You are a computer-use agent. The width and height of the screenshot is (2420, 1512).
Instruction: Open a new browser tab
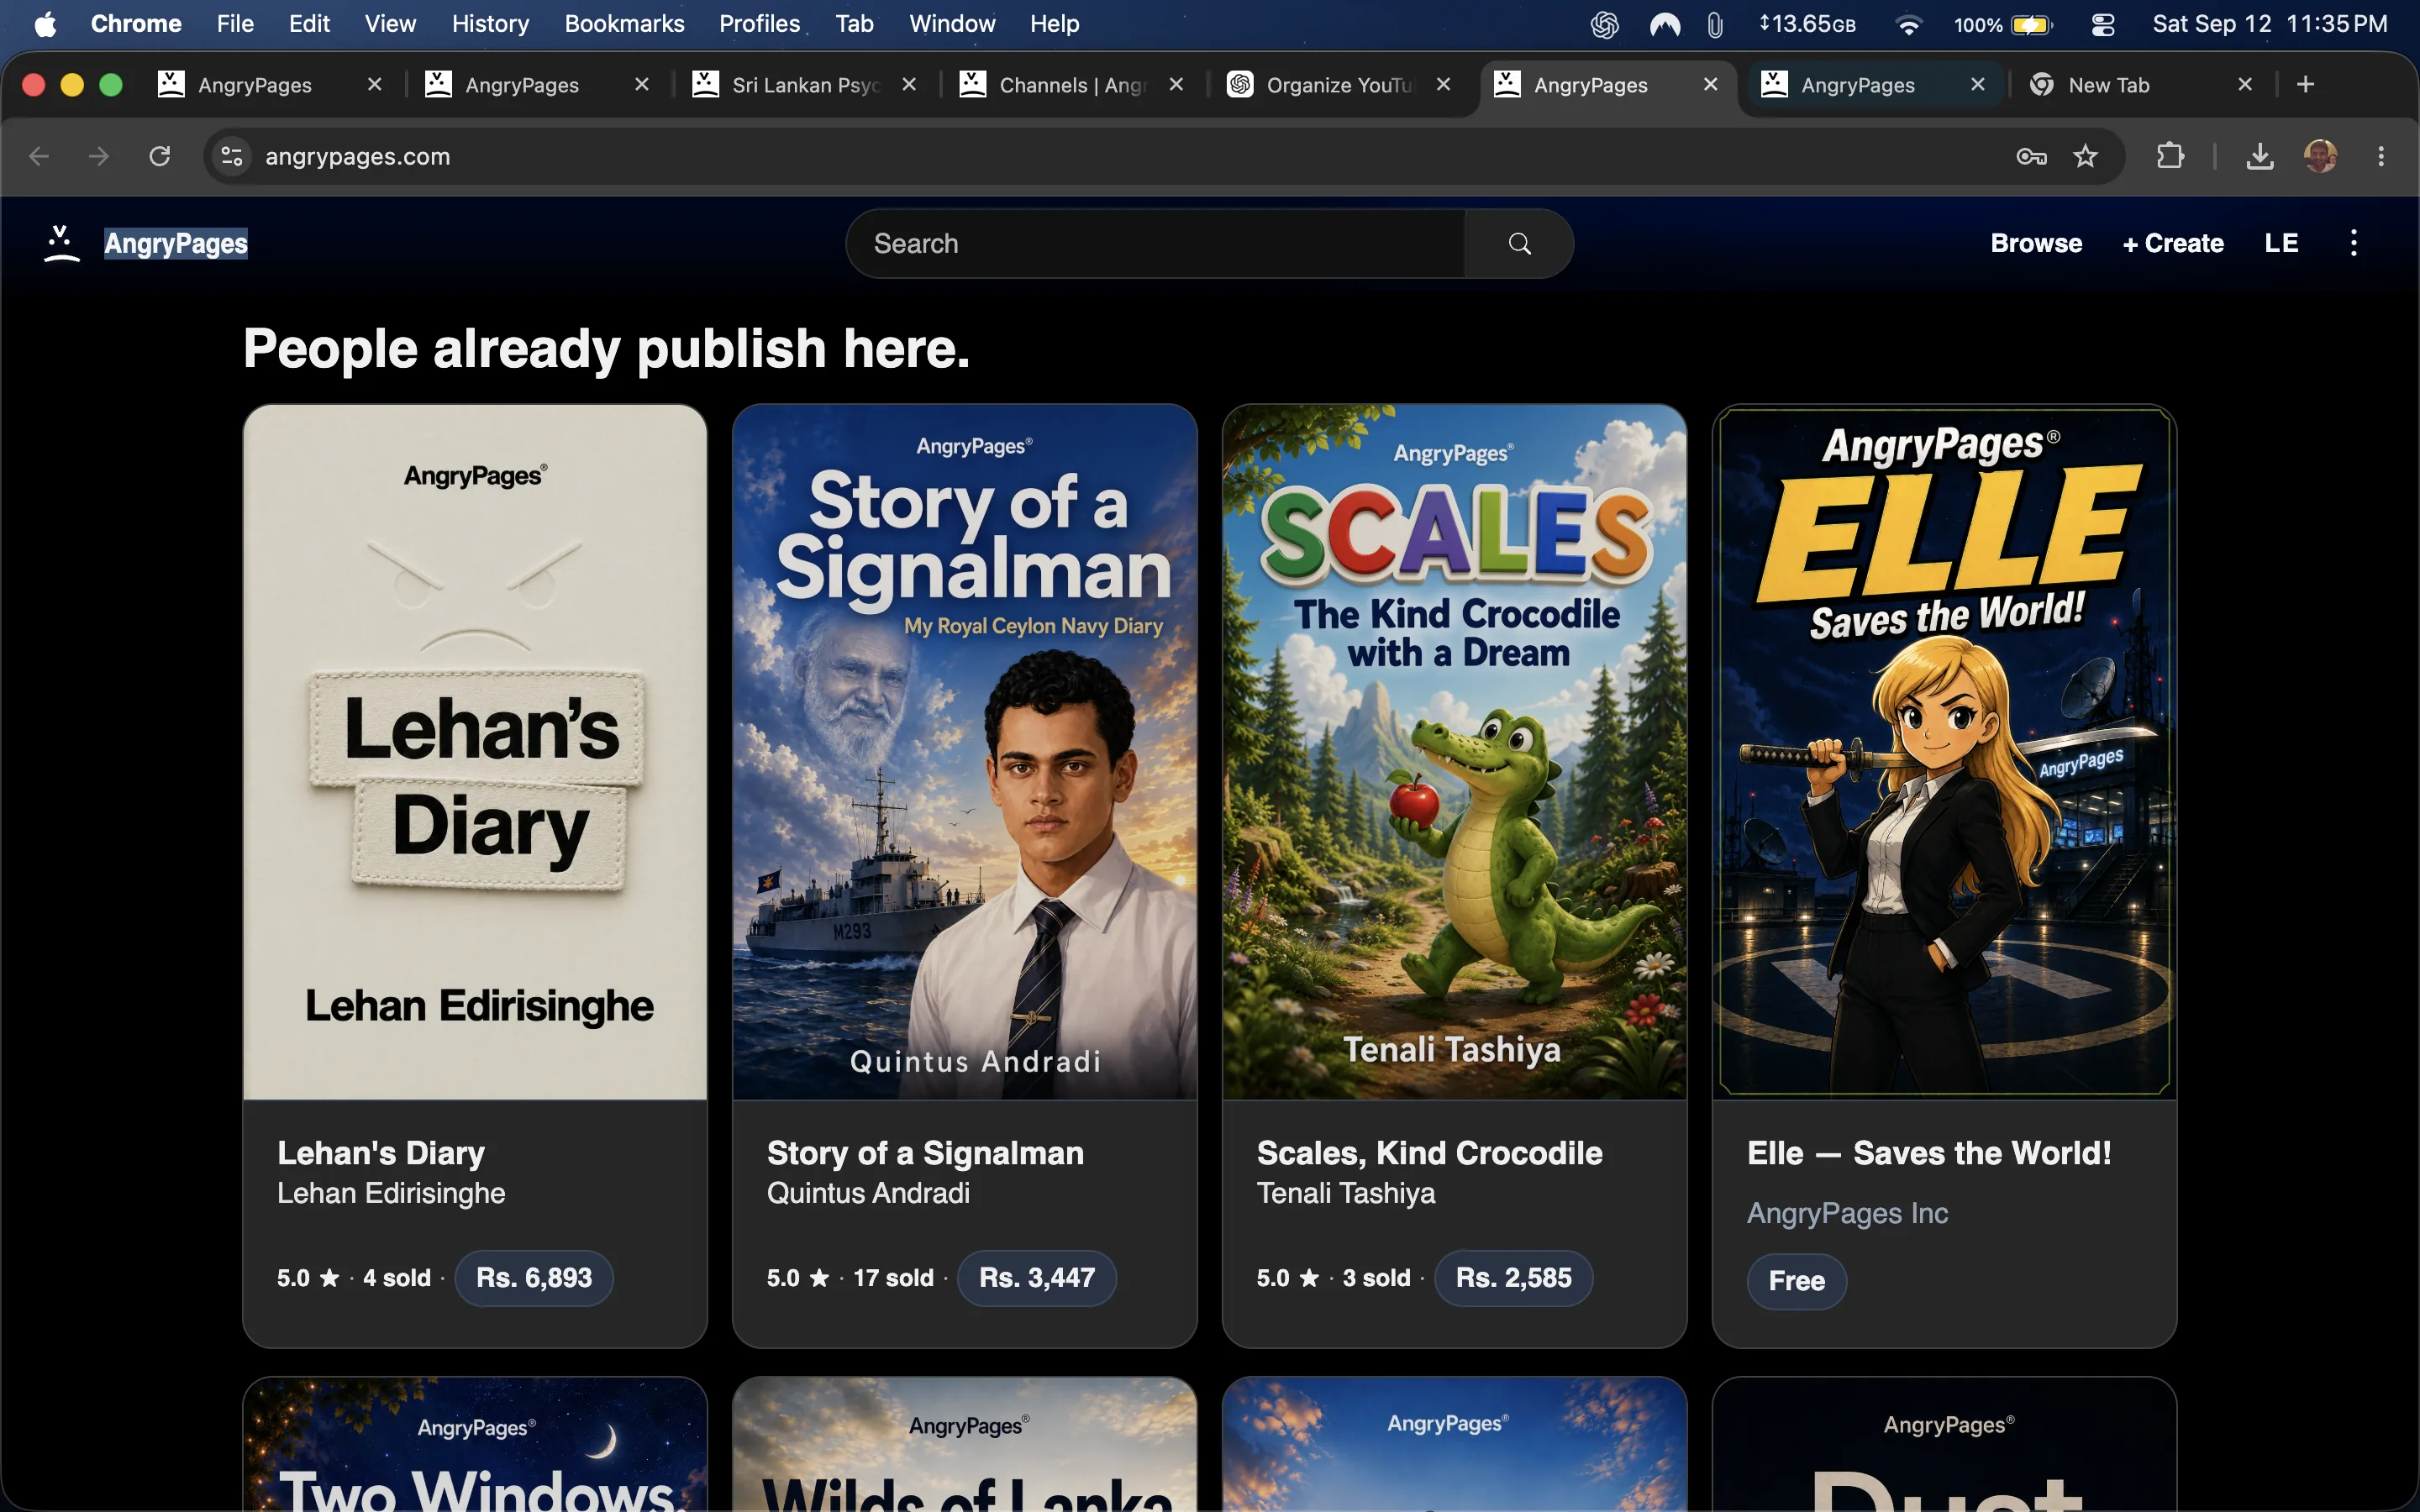coord(2306,85)
